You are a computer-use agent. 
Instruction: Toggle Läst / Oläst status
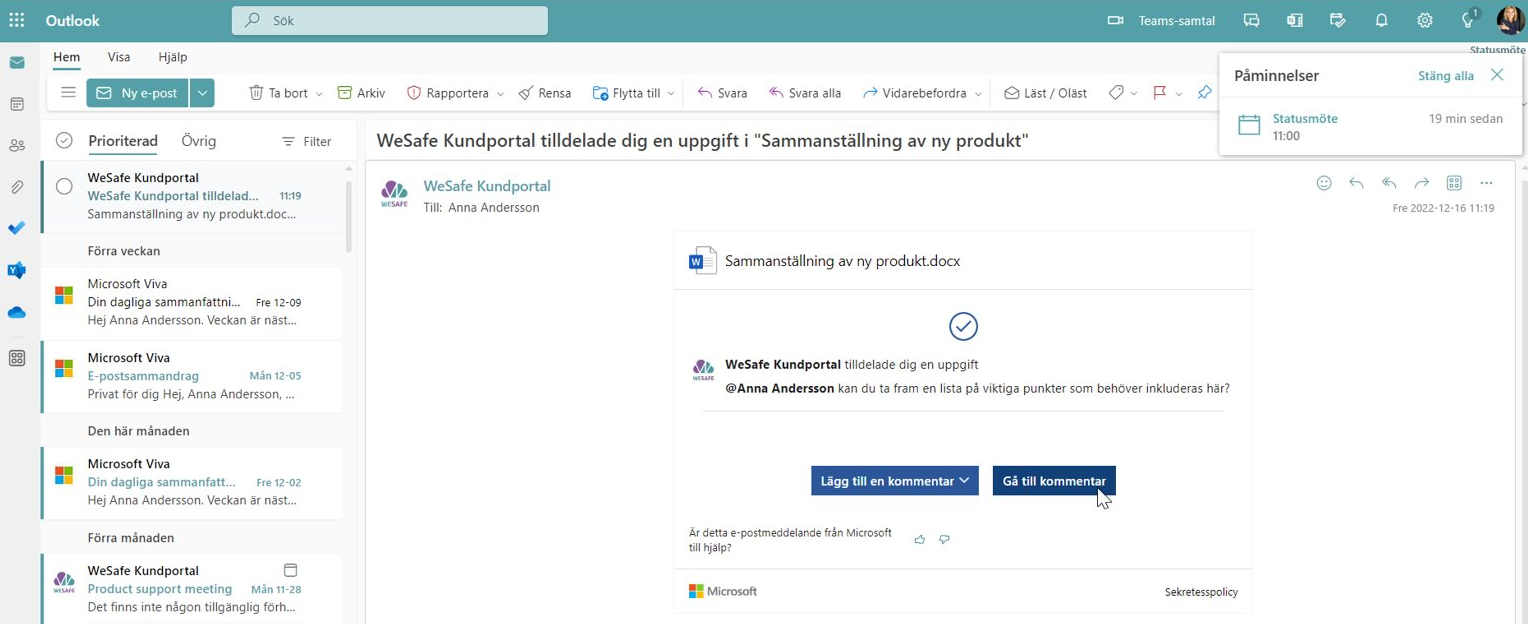1045,93
